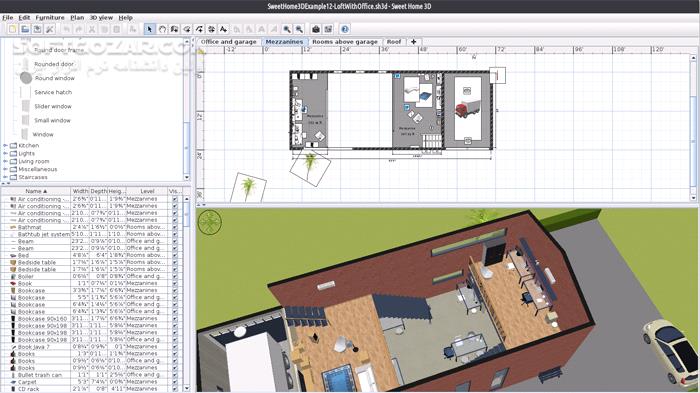Expand the Miscellaneous catalog category
Image resolution: width=700 pixels, height=393 pixels.
[x=5, y=169]
